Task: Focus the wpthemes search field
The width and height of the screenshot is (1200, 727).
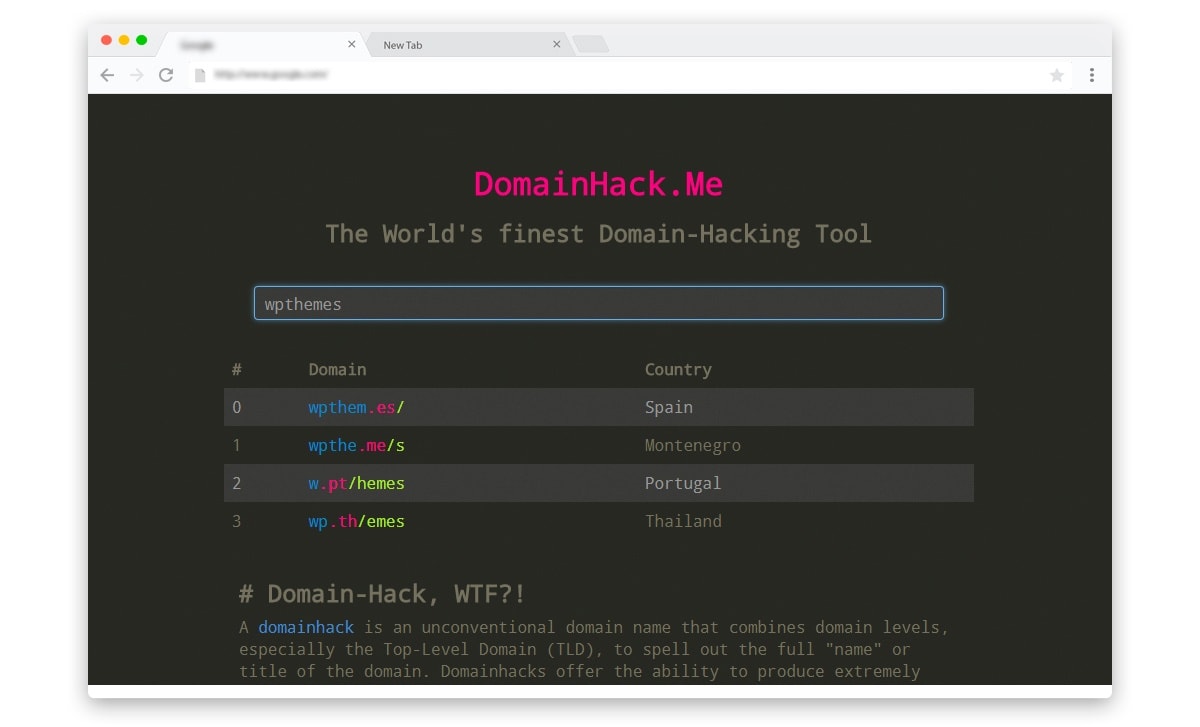Action: (x=598, y=303)
